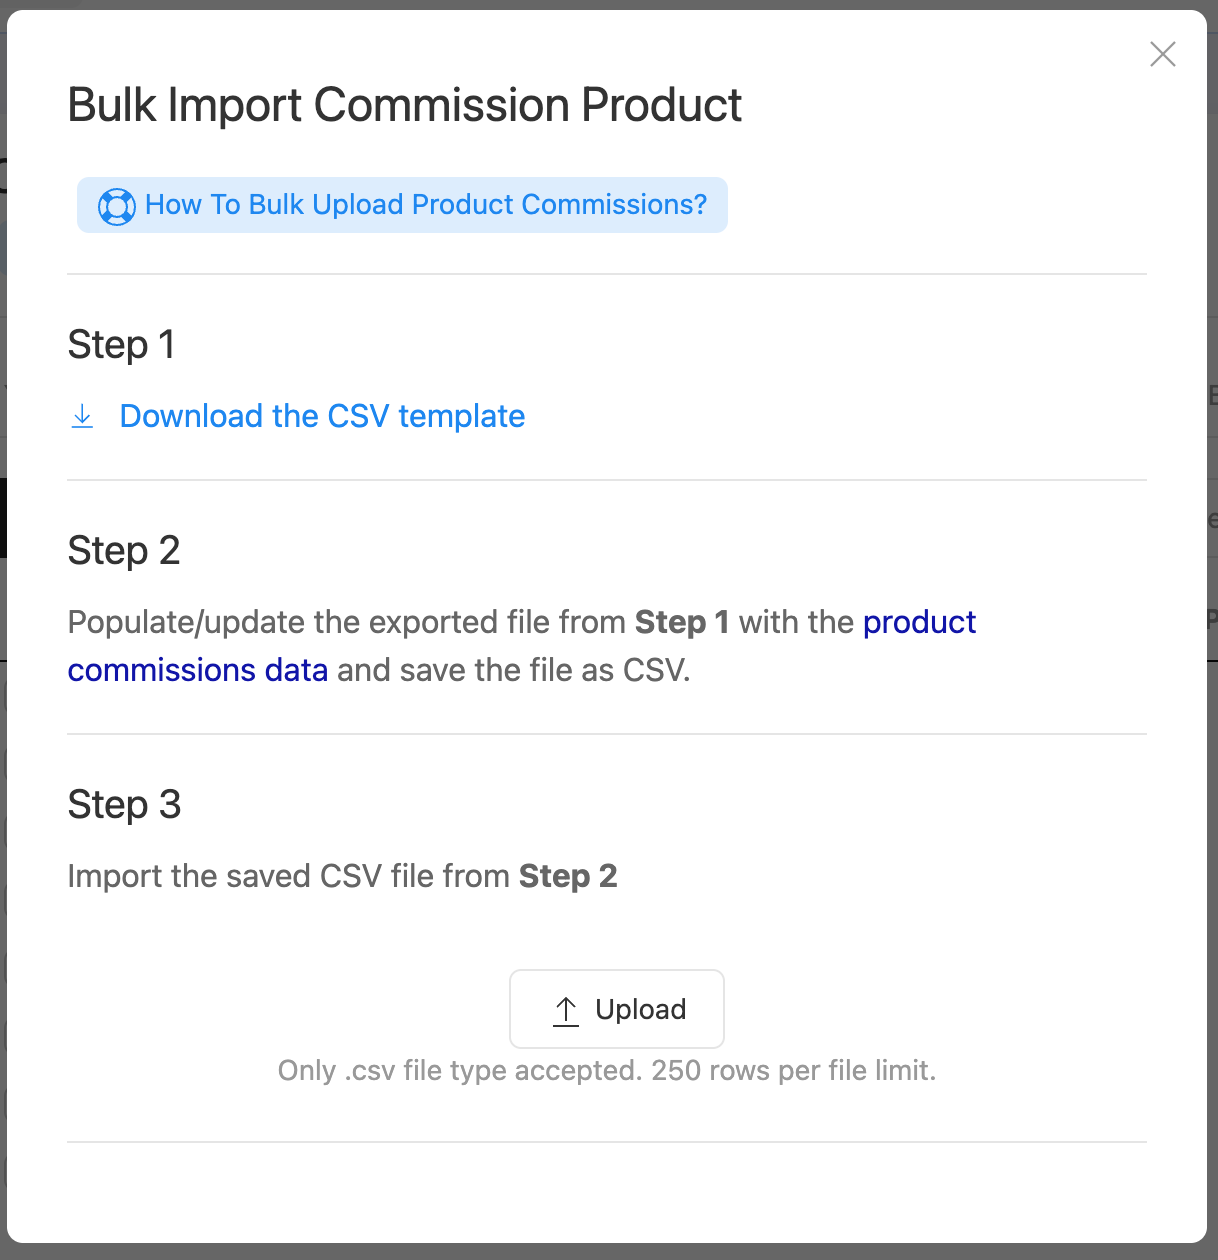This screenshot has width=1218, height=1260.
Task: Click the 'Populate/update the exported file' text
Action: point(347,623)
